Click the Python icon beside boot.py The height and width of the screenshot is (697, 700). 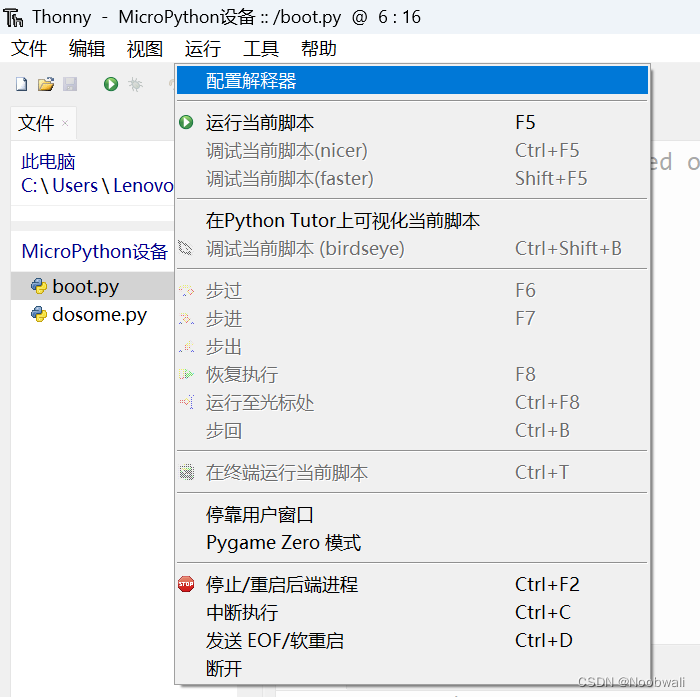click(39, 286)
